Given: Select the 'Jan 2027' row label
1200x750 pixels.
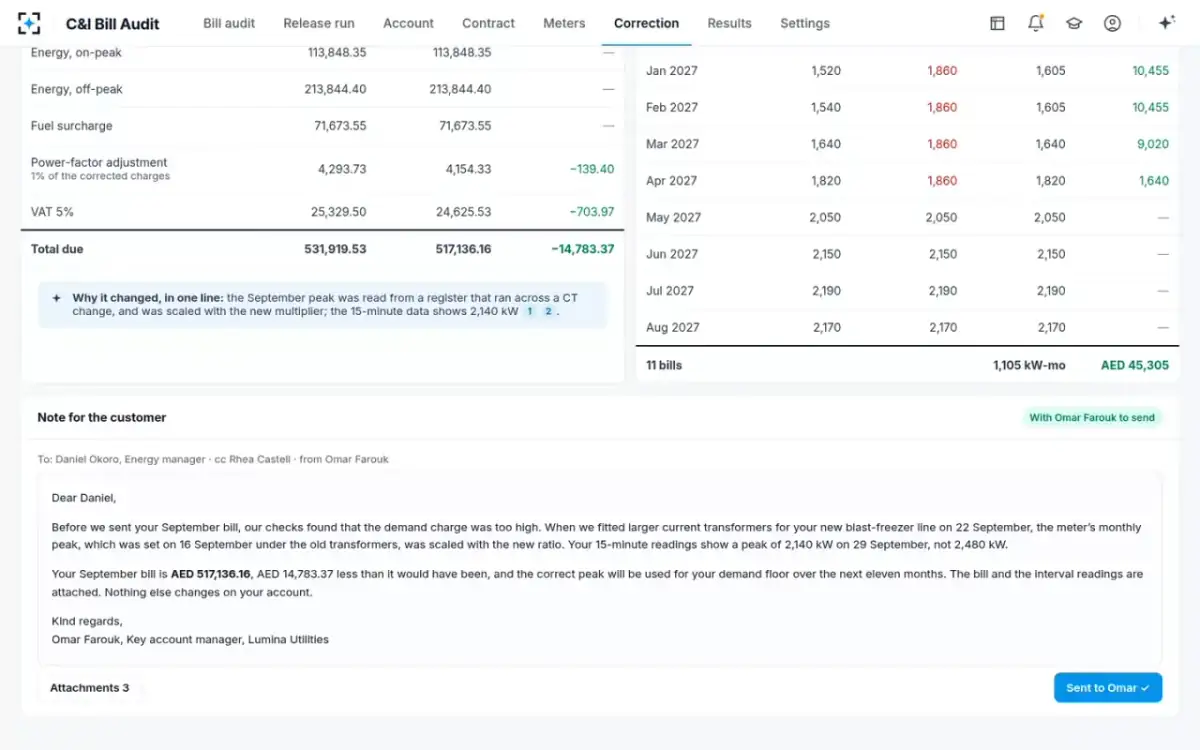Looking at the screenshot, I should 672,71.
